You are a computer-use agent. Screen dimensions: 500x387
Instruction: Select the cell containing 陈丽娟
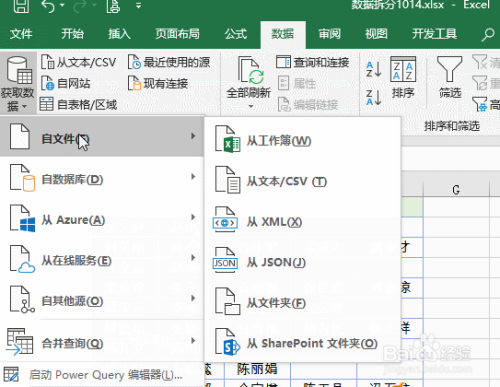257,369
